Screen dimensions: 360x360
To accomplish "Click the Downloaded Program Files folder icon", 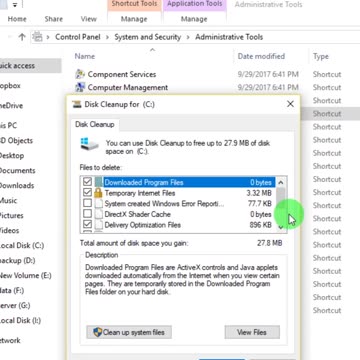I will 99,182.
